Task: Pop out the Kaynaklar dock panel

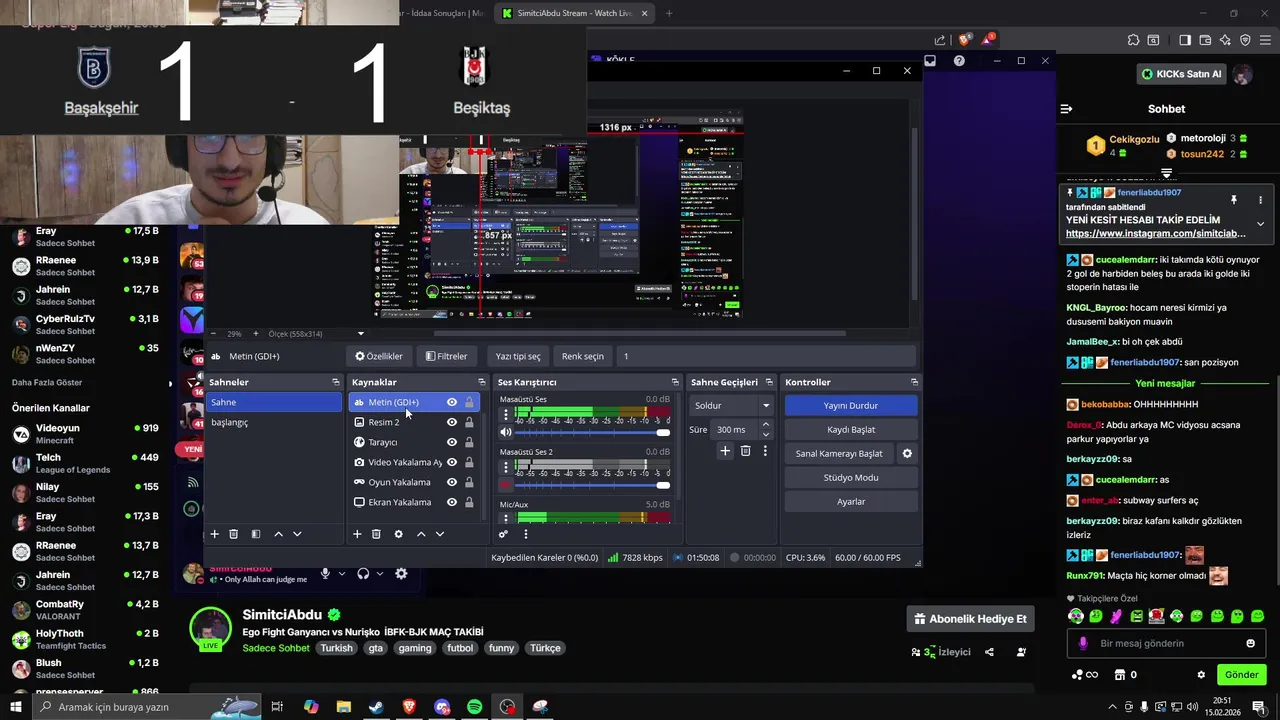Action: [481, 382]
